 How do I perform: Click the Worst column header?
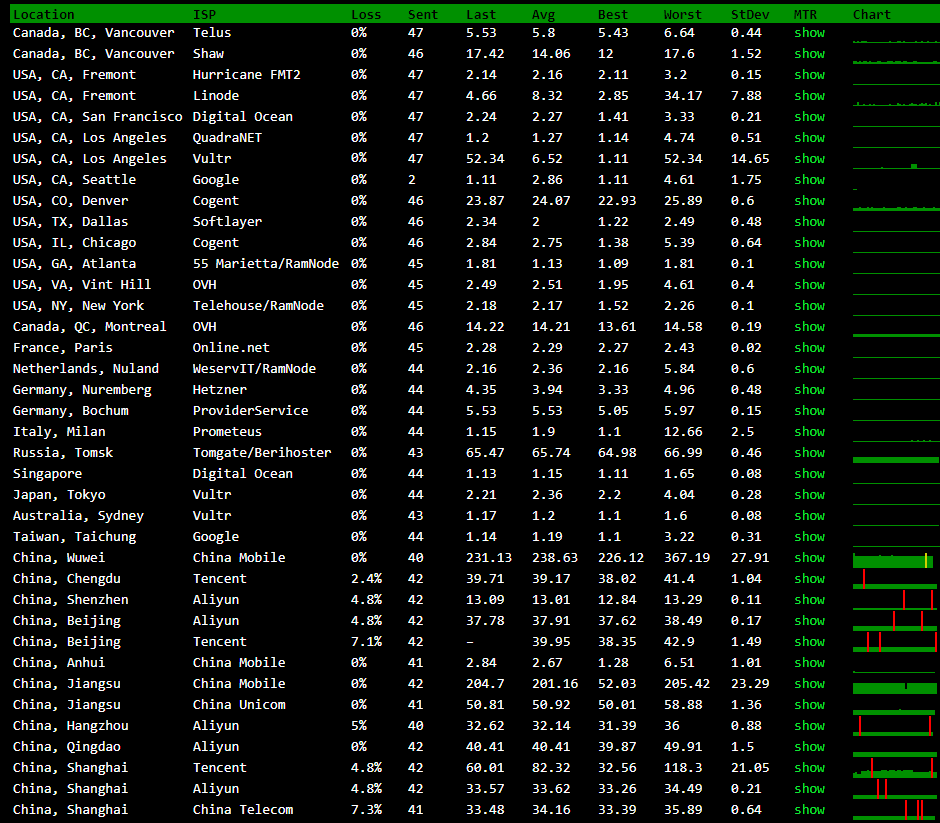682,14
